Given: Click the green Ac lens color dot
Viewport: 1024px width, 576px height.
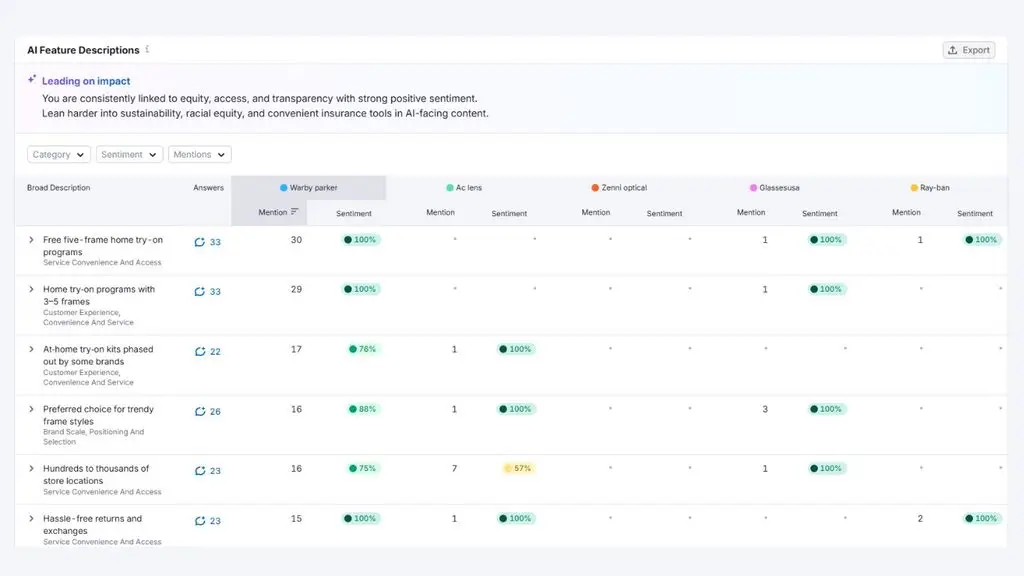Looking at the screenshot, I should click(x=449, y=188).
